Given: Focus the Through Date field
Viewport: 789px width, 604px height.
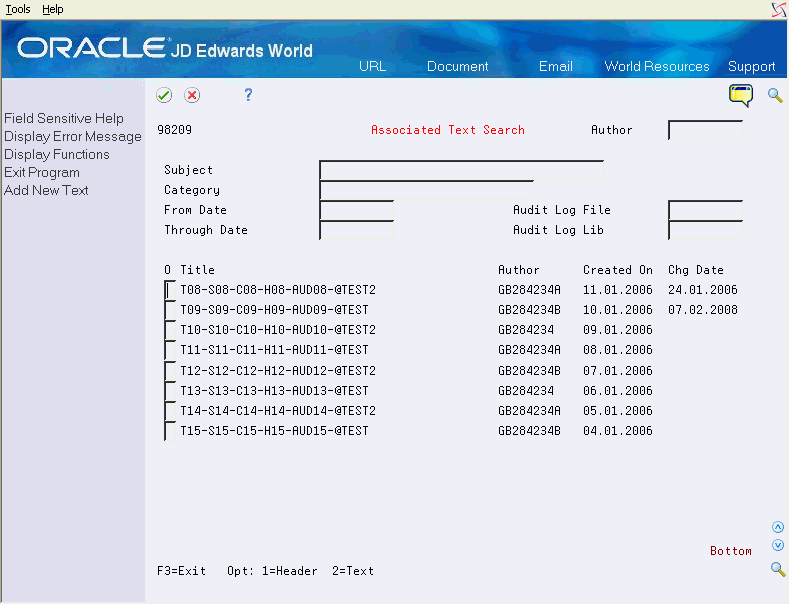Looking at the screenshot, I should tap(357, 230).
